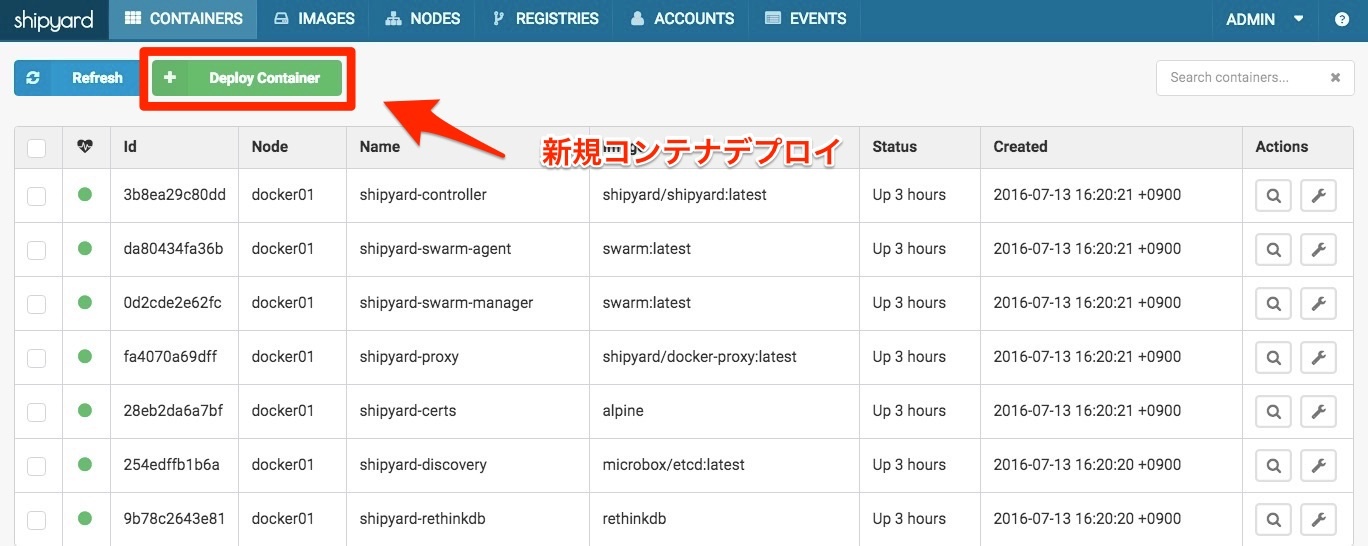This screenshot has height=546, width=1368.
Task: Open the NODES tab
Action: coord(422,19)
